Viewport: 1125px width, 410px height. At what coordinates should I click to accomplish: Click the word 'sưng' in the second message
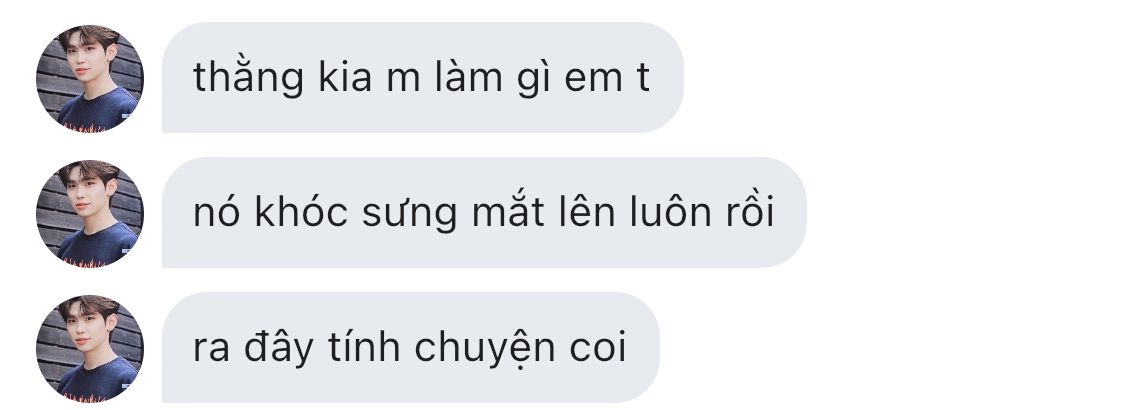[x=409, y=215]
